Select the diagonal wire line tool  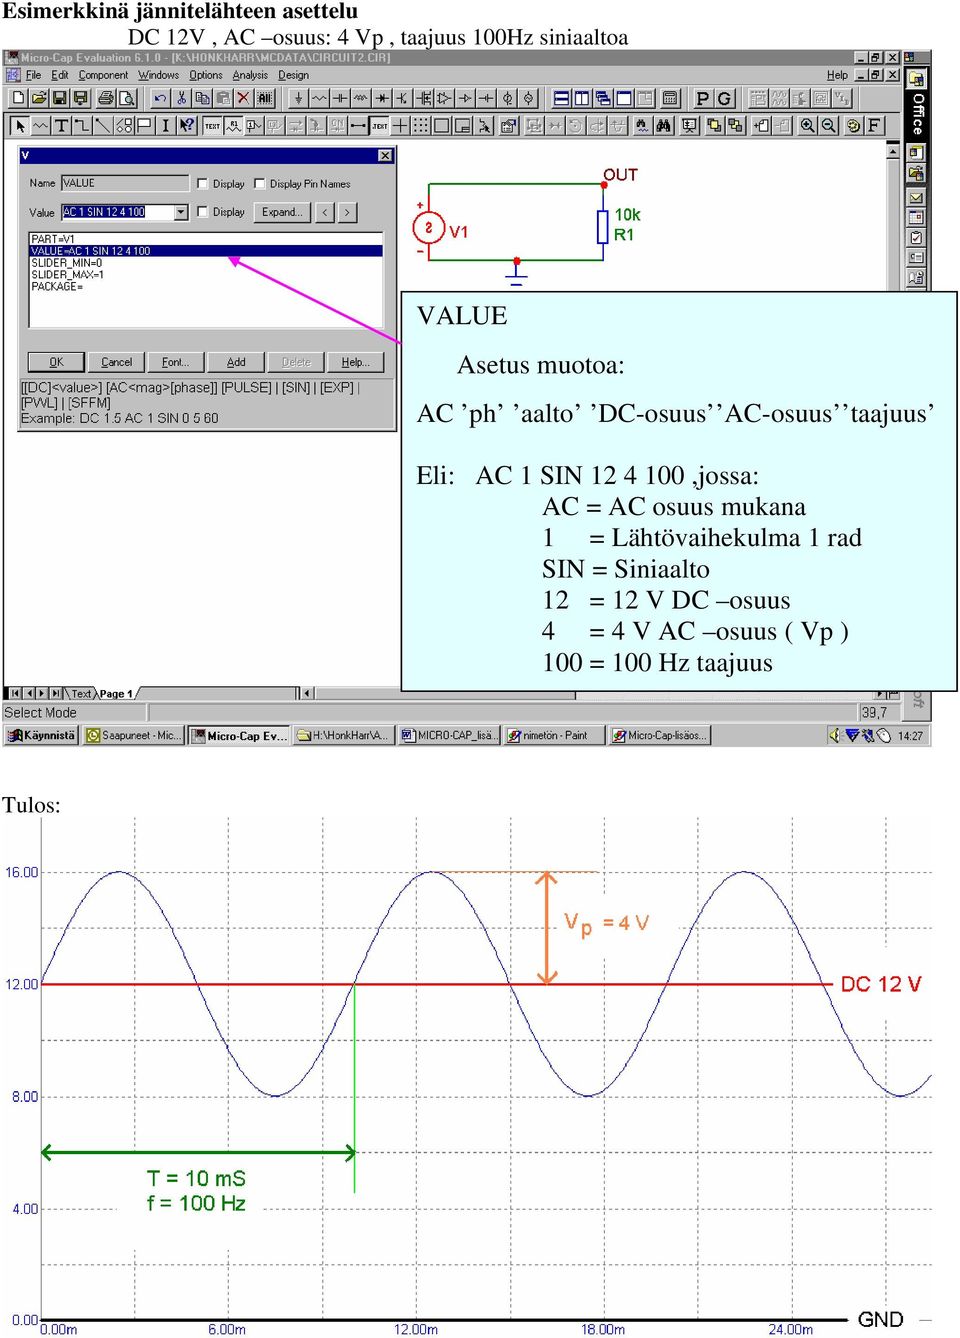pyautogui.click(x=103, y=125)
